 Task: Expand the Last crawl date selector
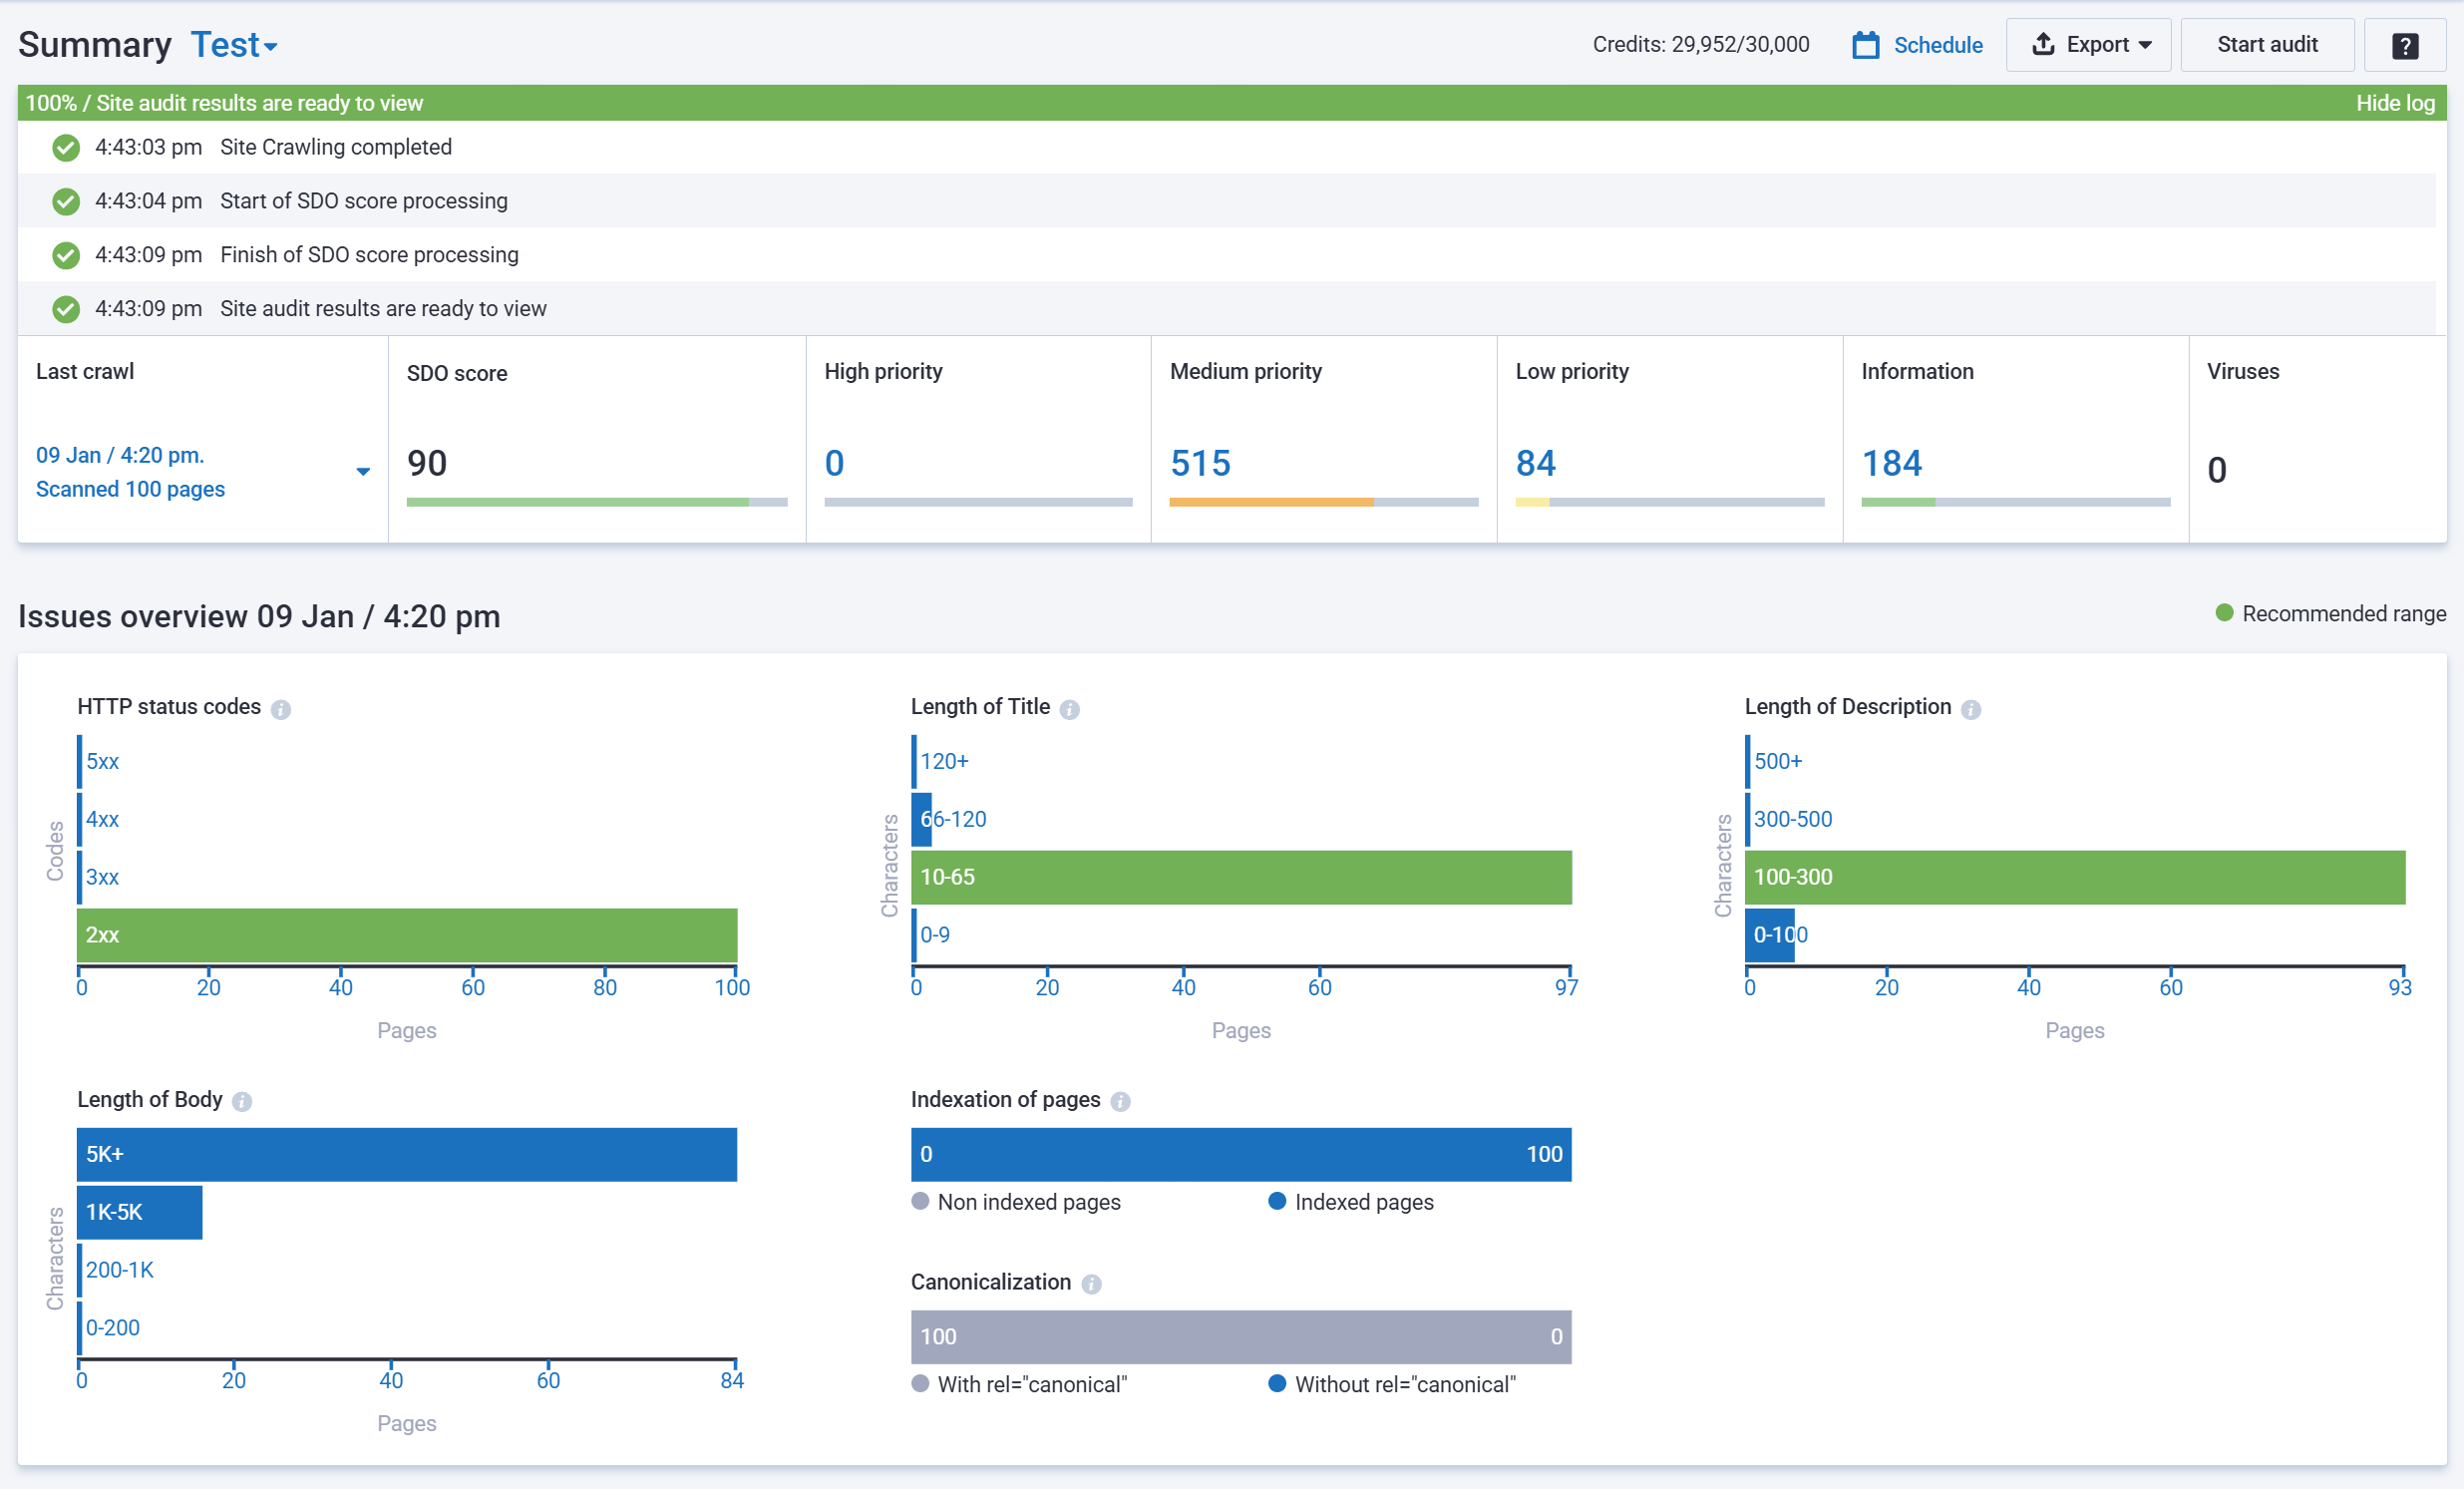click(x=363, y=471)
